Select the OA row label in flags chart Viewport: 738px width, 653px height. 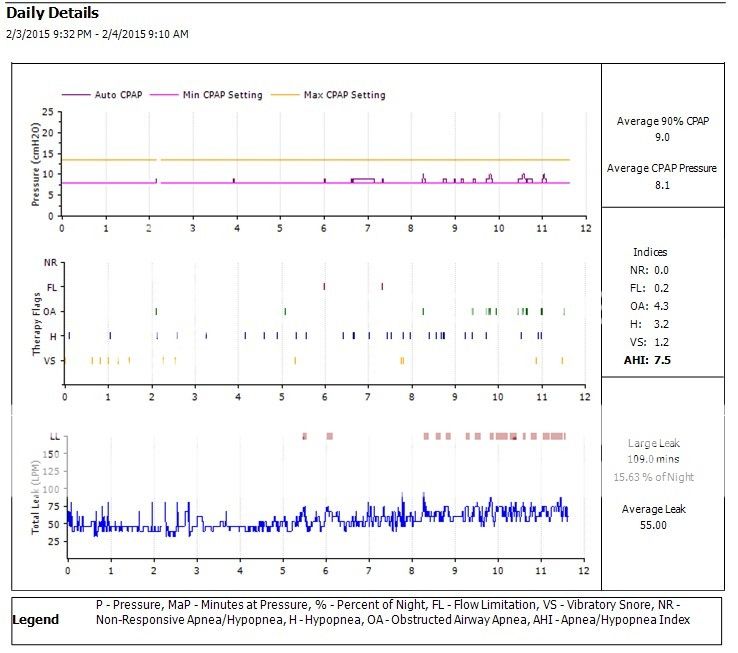tap(51, 311)
